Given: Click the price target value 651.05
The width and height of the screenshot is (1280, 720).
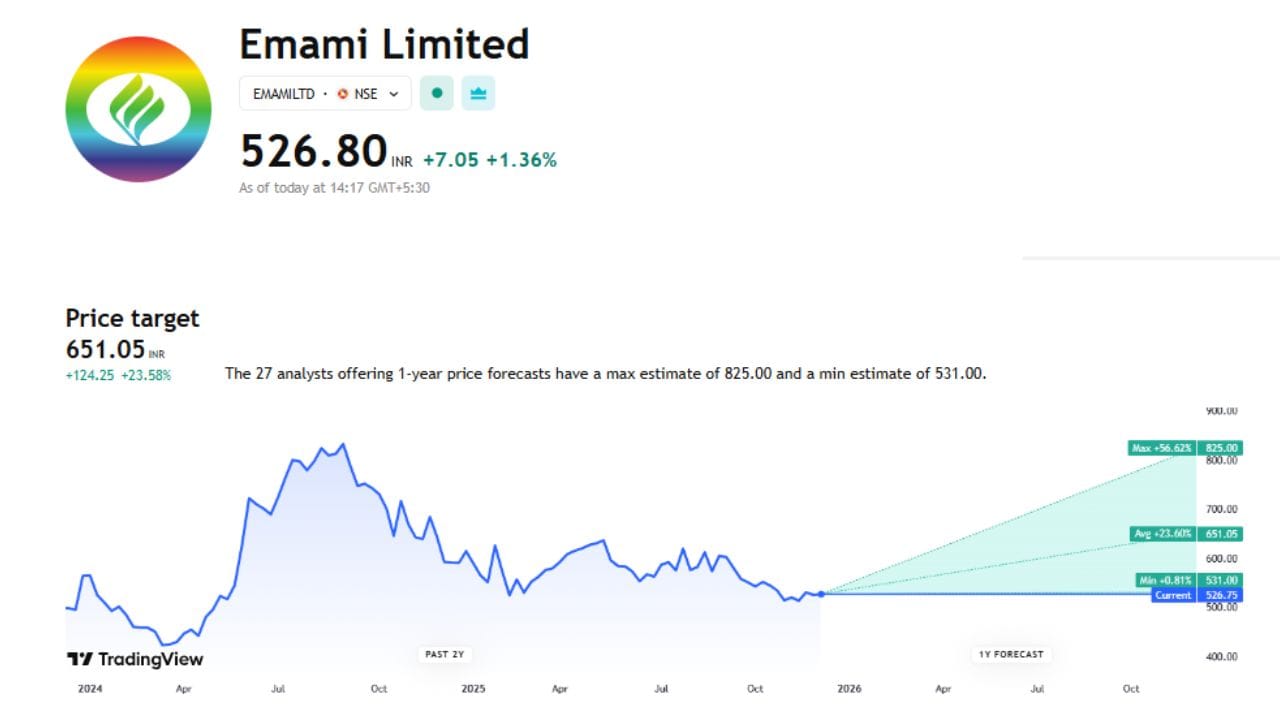Looking at the screenshot, I should tap(106, 349).
